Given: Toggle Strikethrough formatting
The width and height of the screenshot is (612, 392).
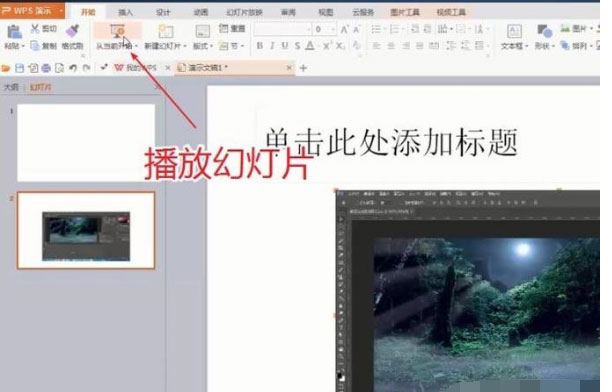Looking at the screenshot, I should [297, 46].
